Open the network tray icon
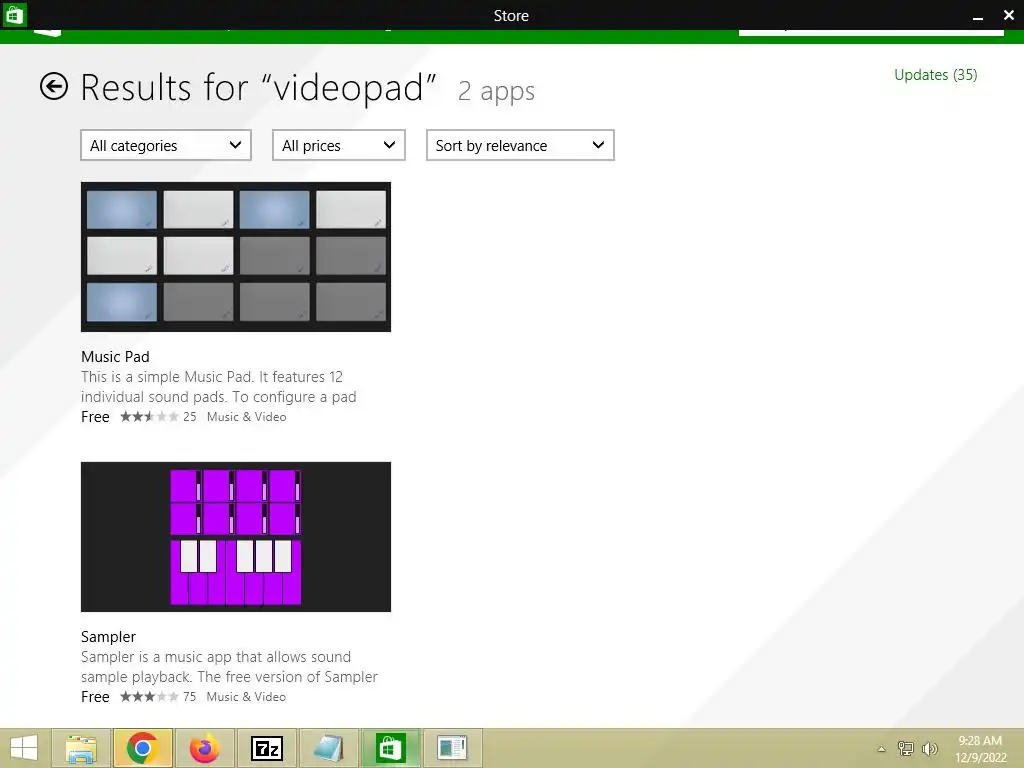Screen dimensions: 1024x768 point(905,748)
